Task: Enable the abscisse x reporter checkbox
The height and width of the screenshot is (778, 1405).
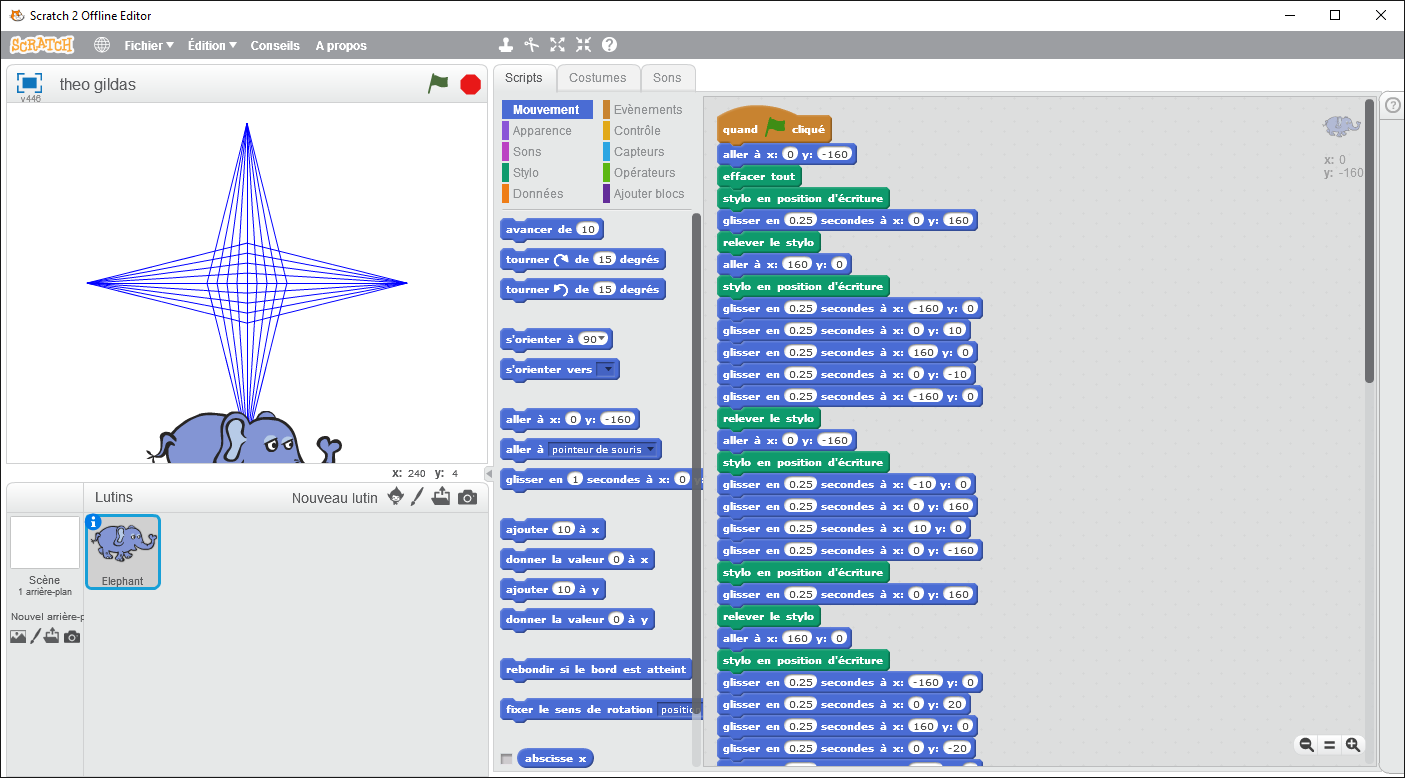Action: click(506, 759)
